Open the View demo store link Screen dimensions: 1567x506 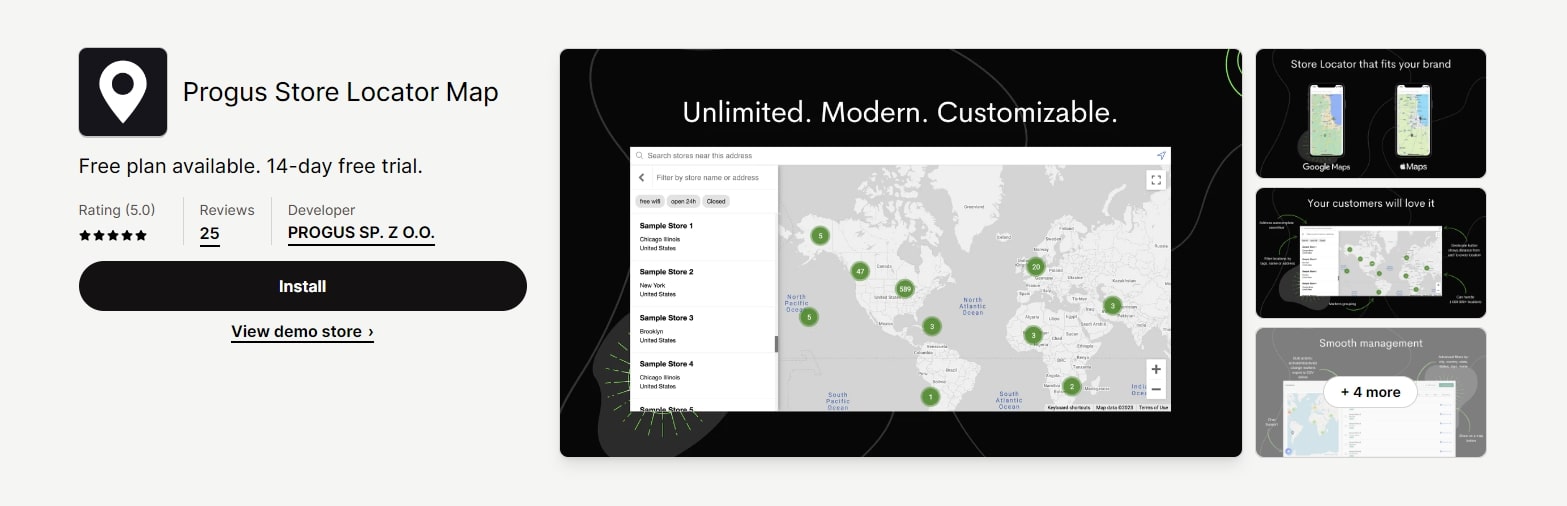pos(302,331)
